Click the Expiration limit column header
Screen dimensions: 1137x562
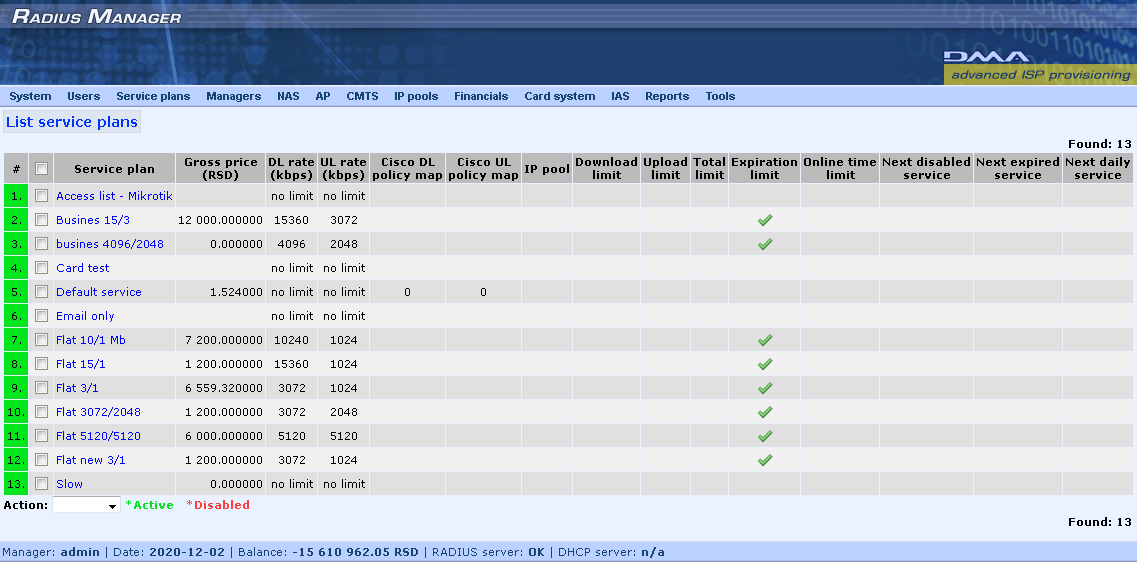tap(764, 168)
